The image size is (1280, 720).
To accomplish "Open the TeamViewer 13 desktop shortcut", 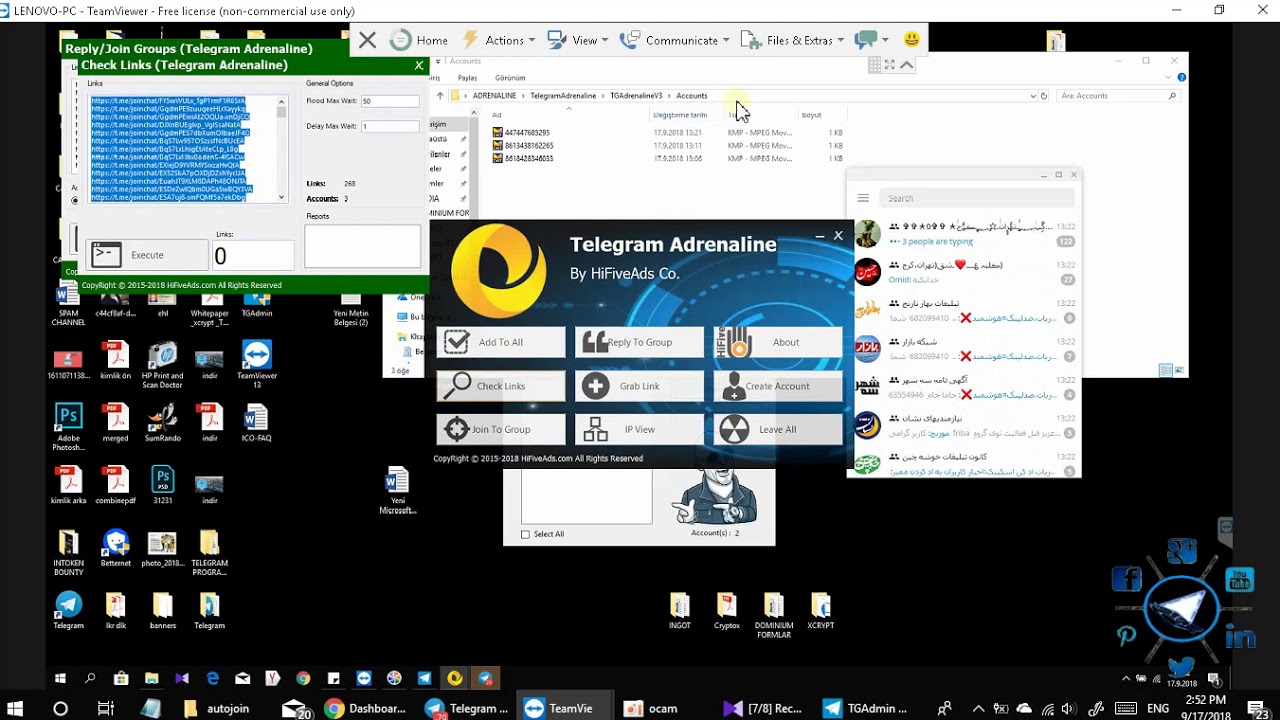I will click(x=256, y=365).
